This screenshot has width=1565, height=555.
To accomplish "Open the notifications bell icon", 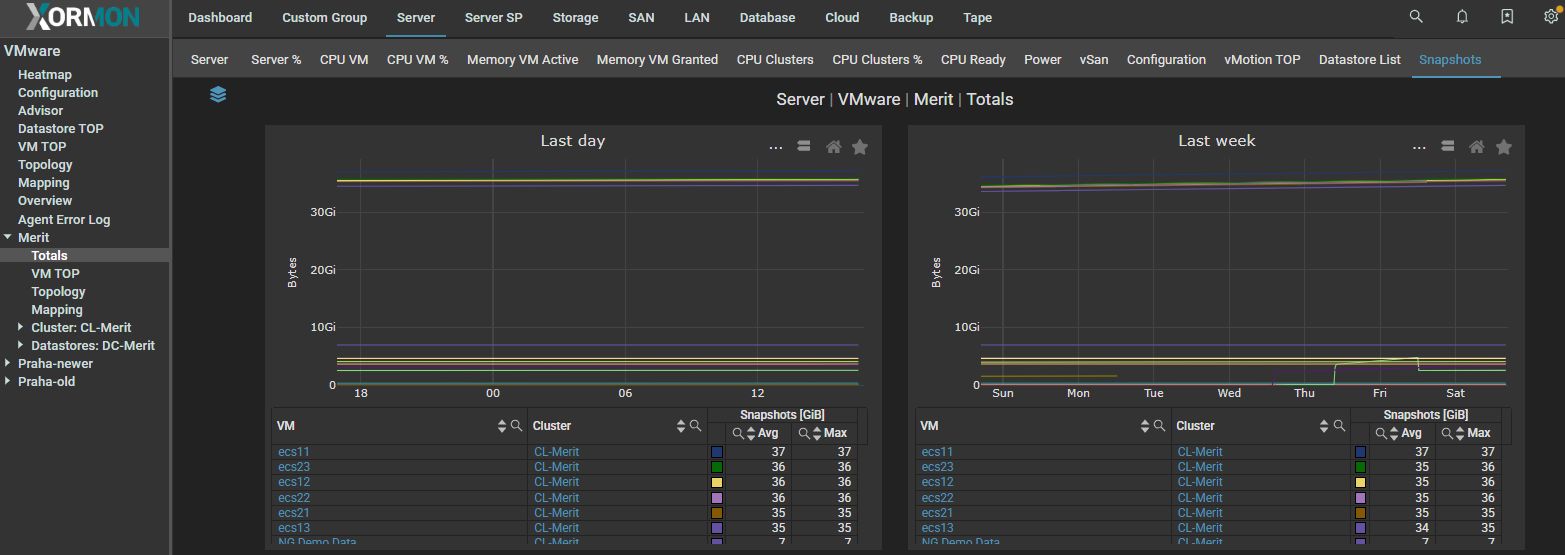I will pos(1462,17).
